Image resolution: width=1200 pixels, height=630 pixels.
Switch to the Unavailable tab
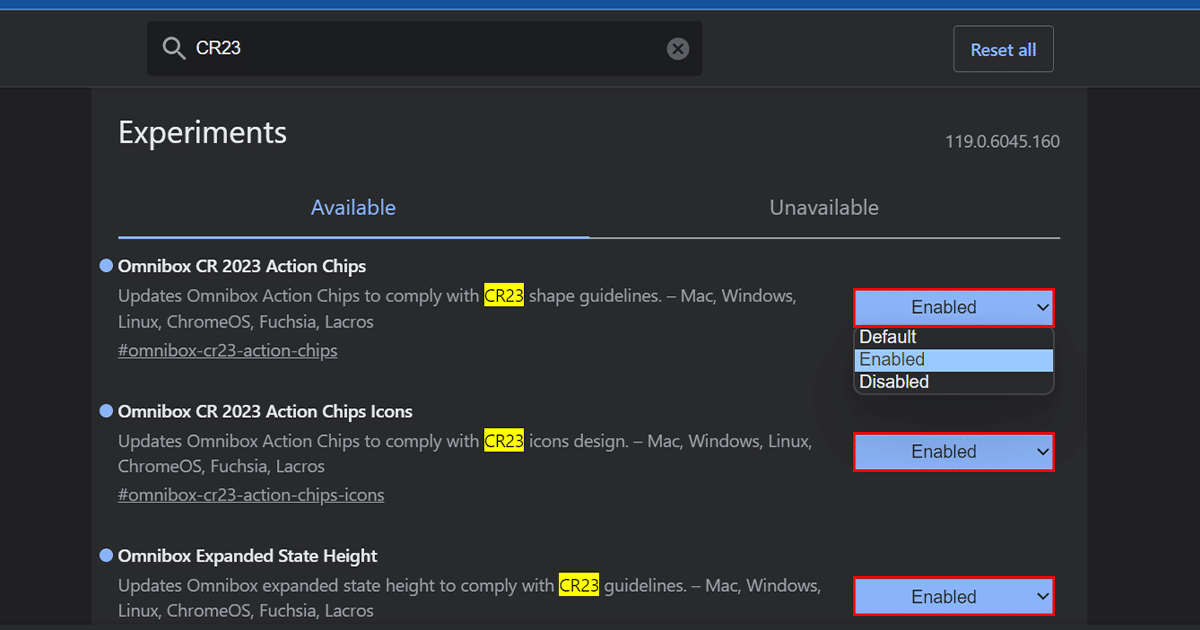tap(823, 207)
